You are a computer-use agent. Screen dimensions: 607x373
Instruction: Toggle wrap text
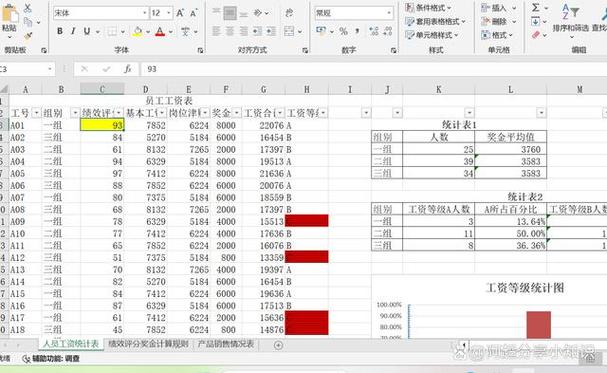(x=289, y=13)
